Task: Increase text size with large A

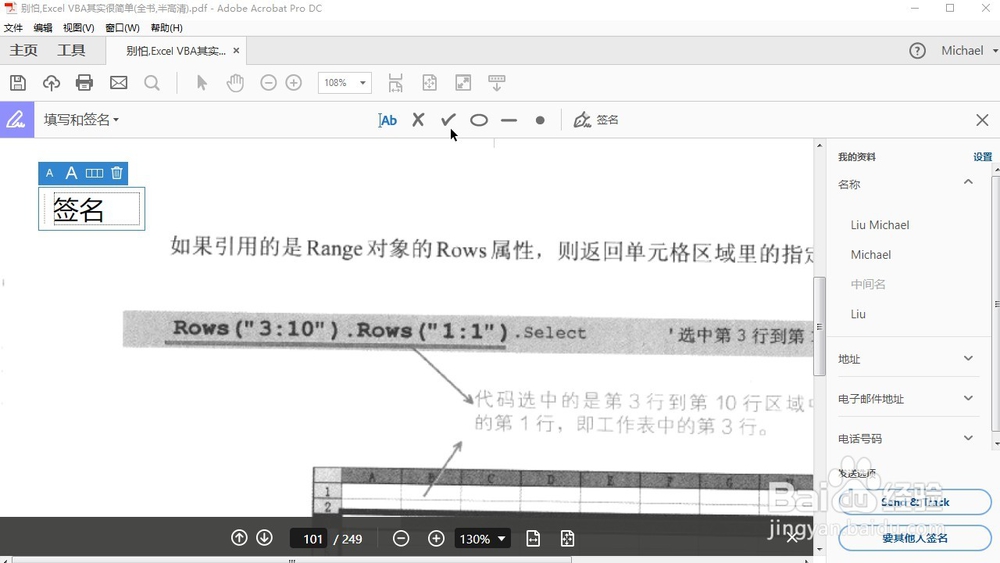Action: pos(71,173)
